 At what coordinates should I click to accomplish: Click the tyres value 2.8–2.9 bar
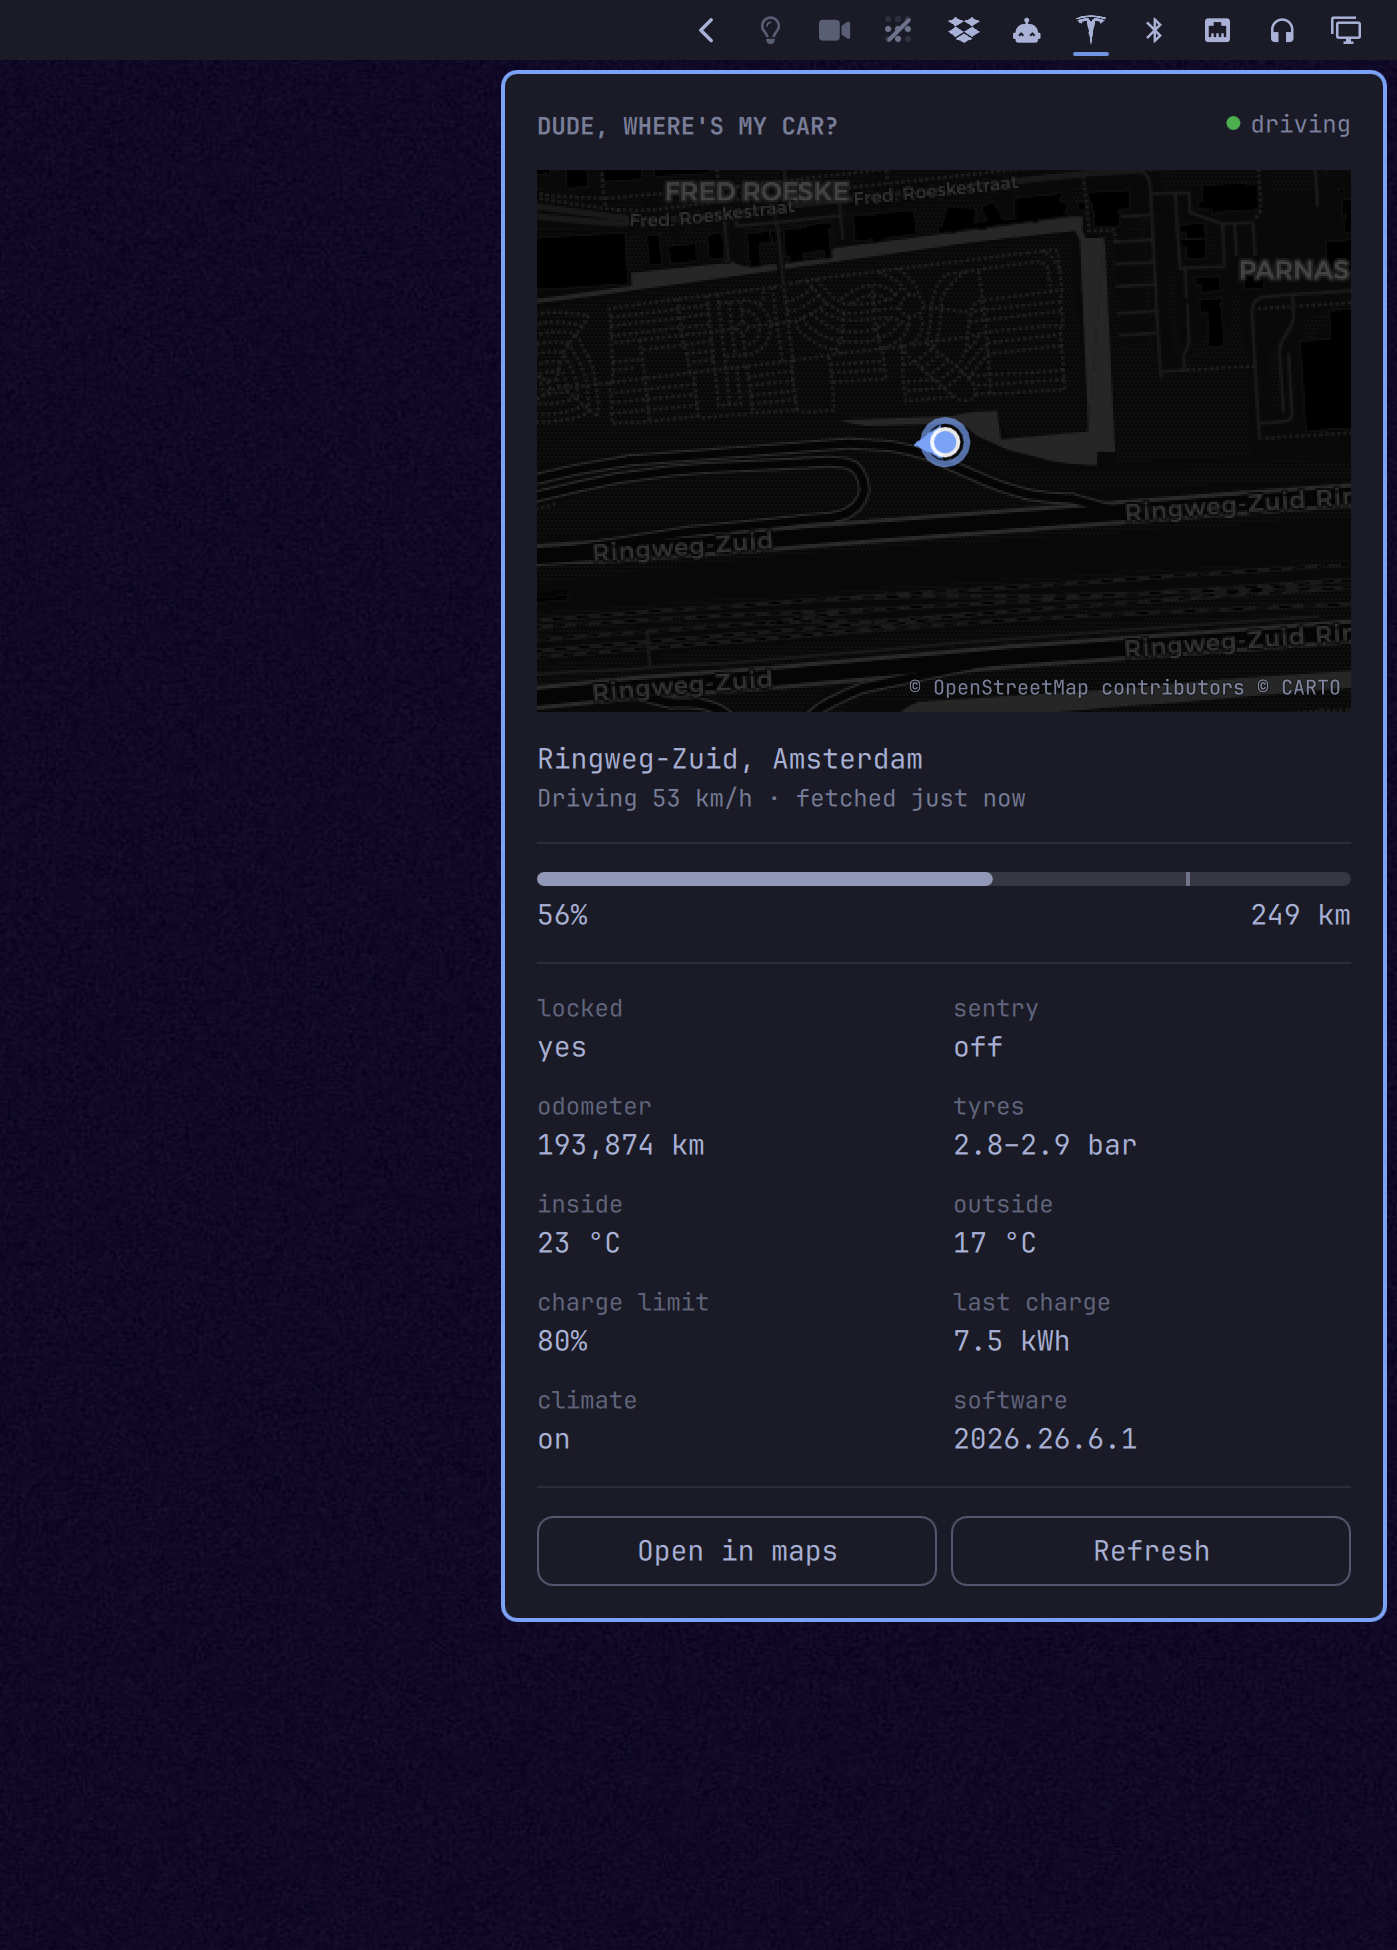pos(1045,1145)
